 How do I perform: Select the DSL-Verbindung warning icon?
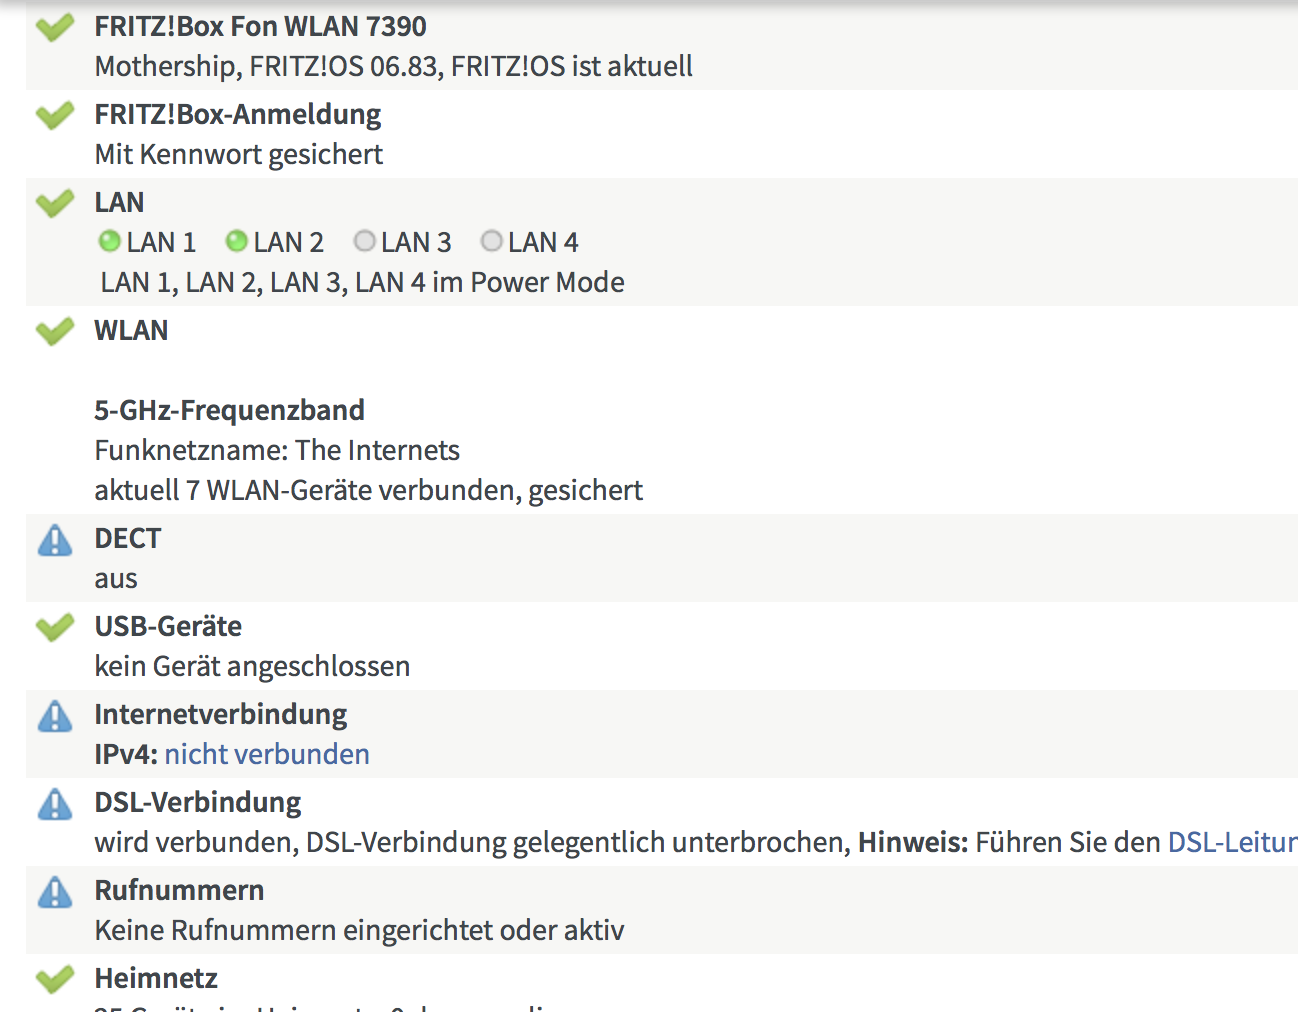55,804
